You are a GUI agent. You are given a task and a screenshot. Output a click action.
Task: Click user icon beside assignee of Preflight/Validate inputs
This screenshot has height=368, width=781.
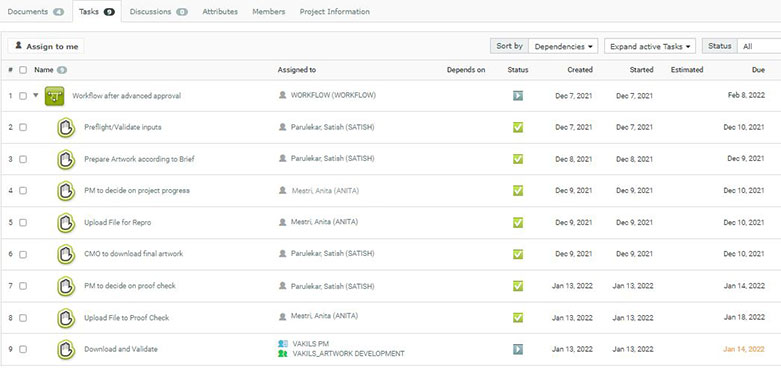(282, 127)
